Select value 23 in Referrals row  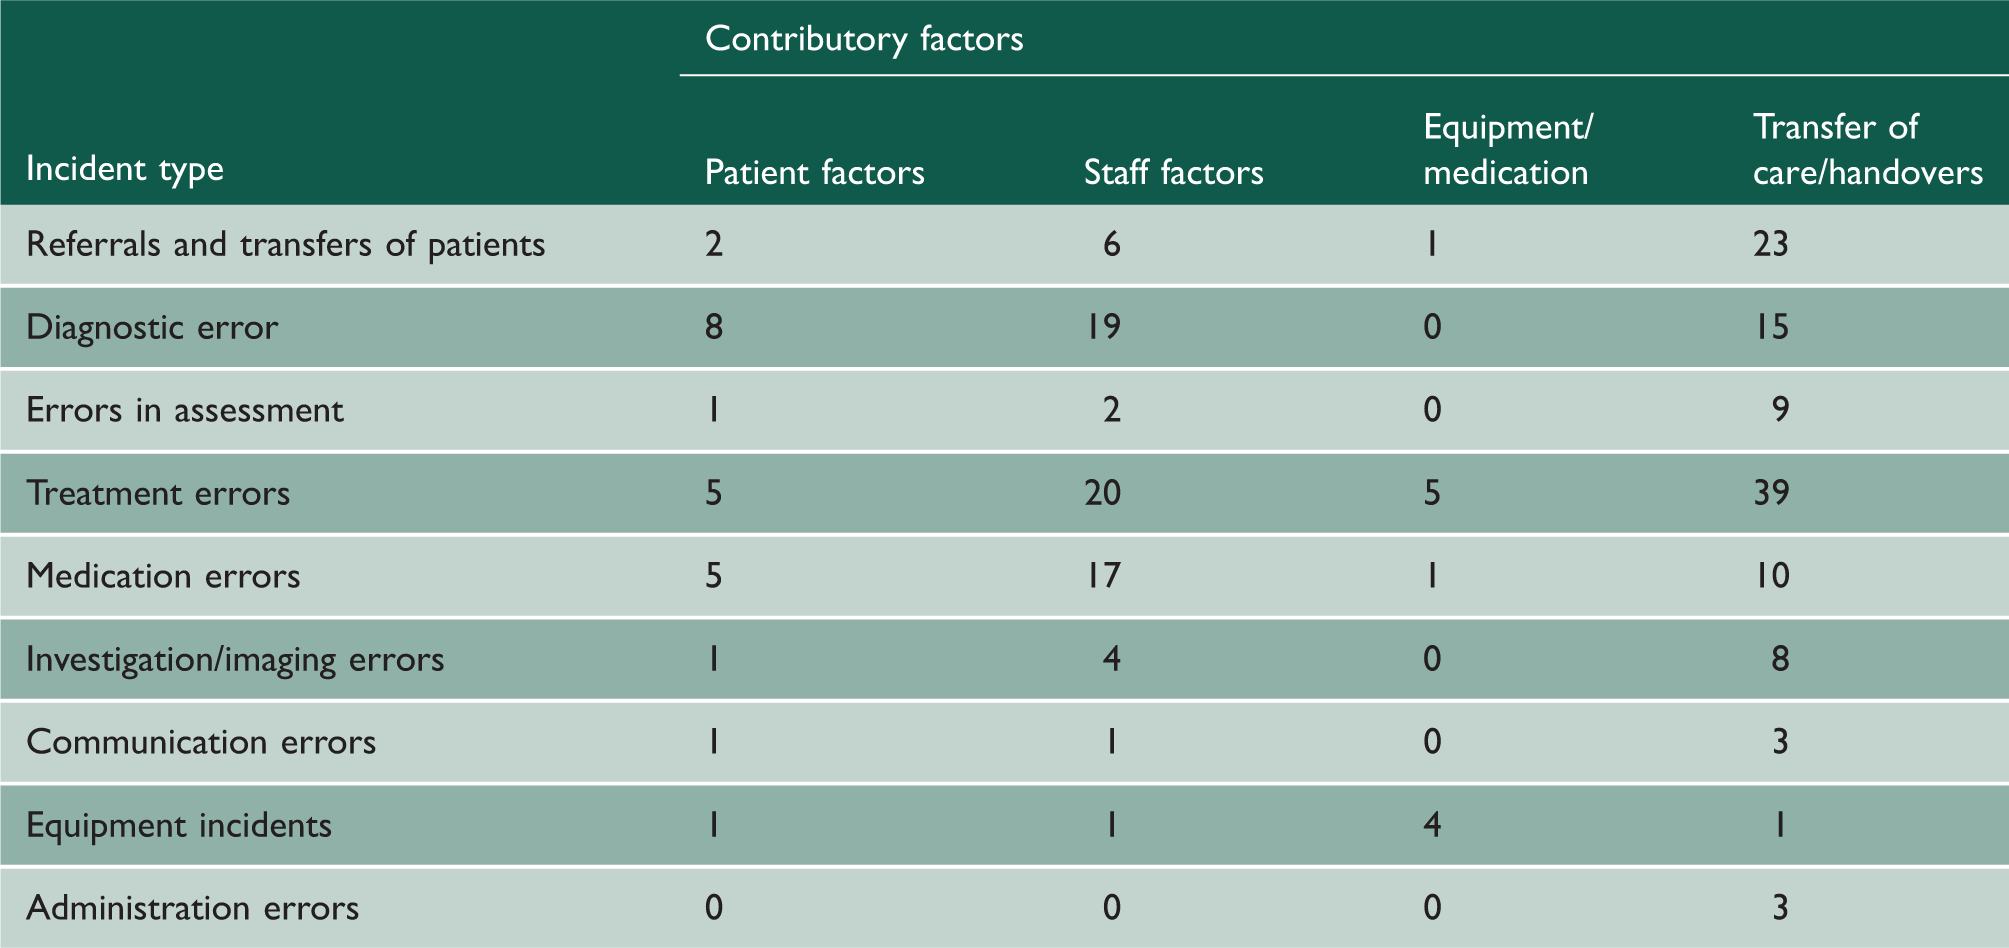(x=1771, y=245)
